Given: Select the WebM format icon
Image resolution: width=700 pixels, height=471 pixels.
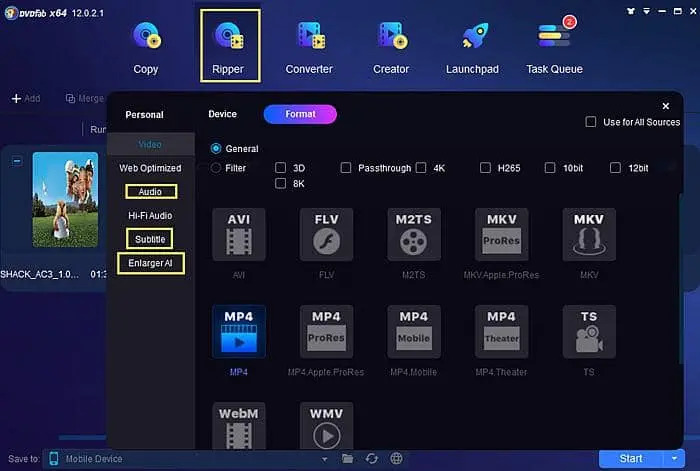Looking at the screenshot, I should [239, 426].
